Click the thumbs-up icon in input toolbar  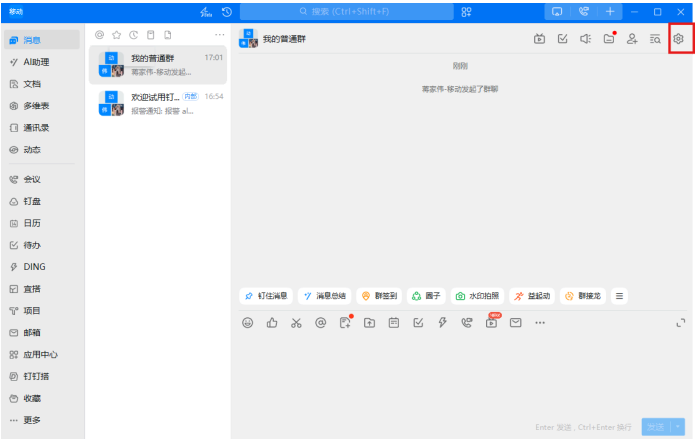pos(272,323)
